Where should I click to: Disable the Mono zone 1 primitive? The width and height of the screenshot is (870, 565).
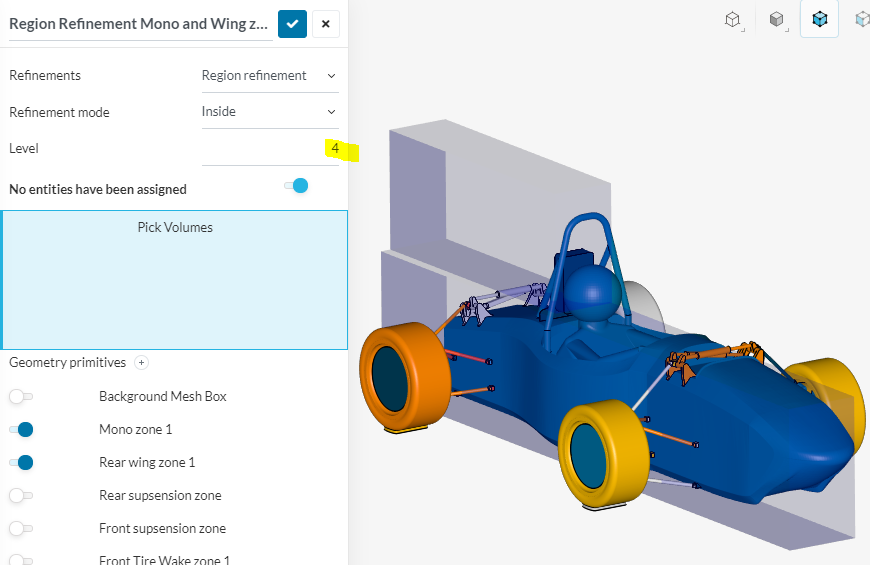coord(21,430)
